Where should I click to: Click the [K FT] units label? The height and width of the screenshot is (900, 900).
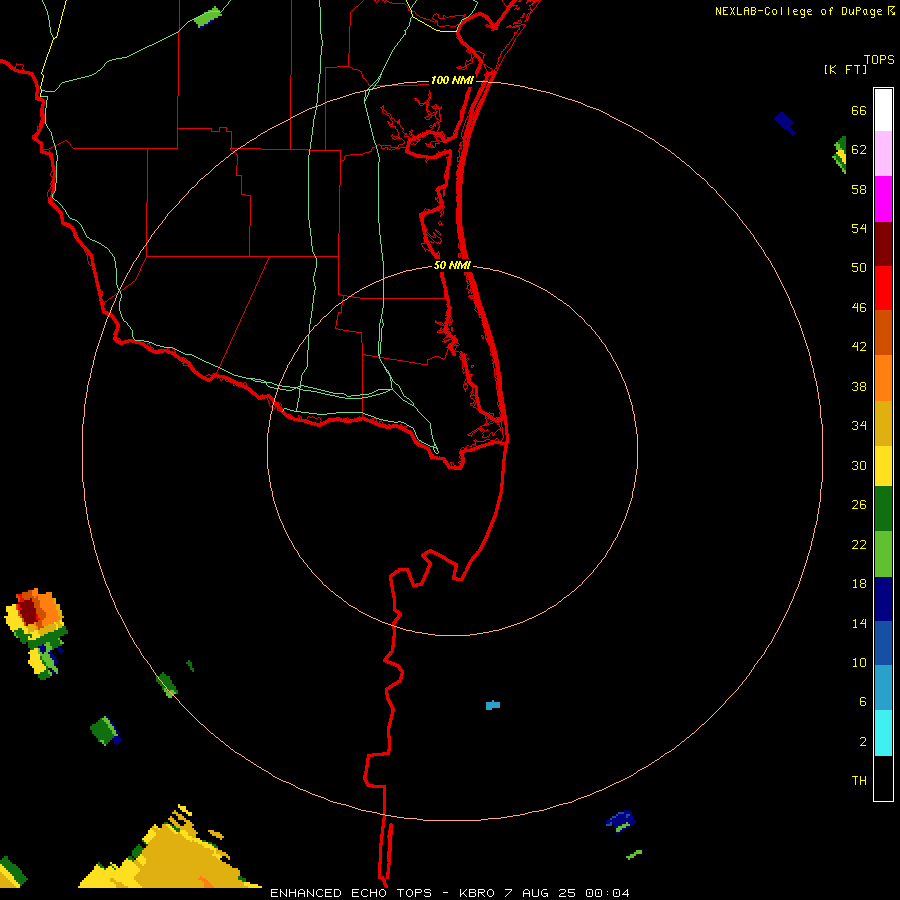click(x=845, y=69)
